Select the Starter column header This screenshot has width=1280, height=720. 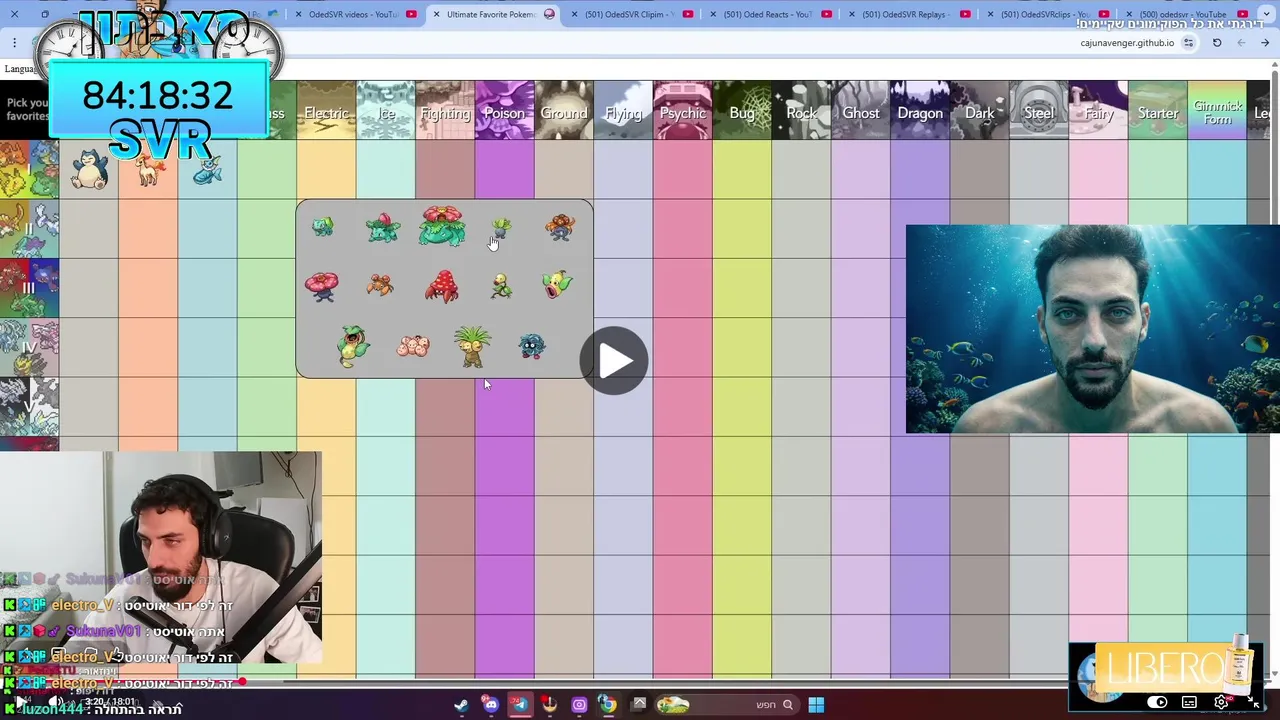[1158, 110]
